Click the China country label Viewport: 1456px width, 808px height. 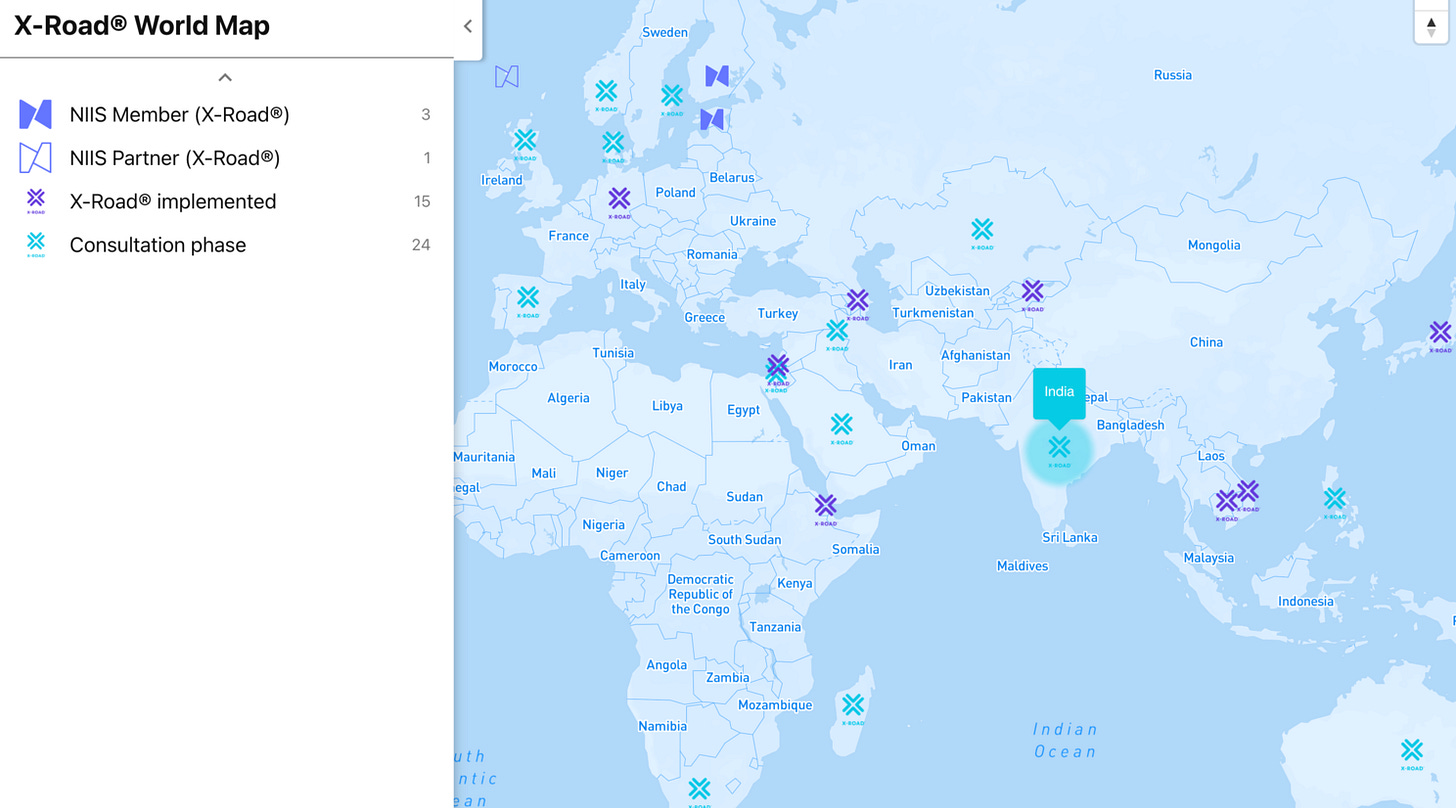[x=1206, y=342]
